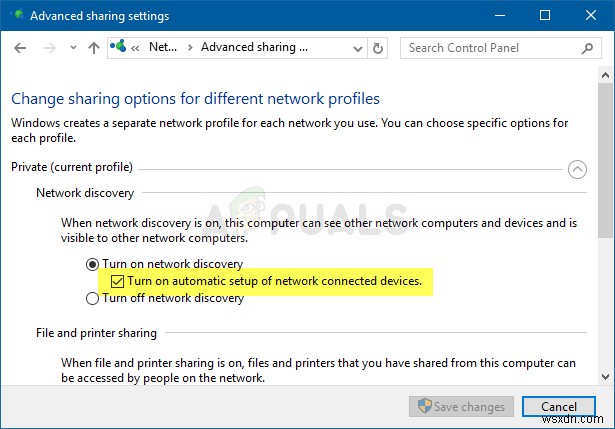Image resolution: width=615 pixels, height=429 pixels.
Task: Maximize the Advanced sharing settings window
Action: click(544, 16)
